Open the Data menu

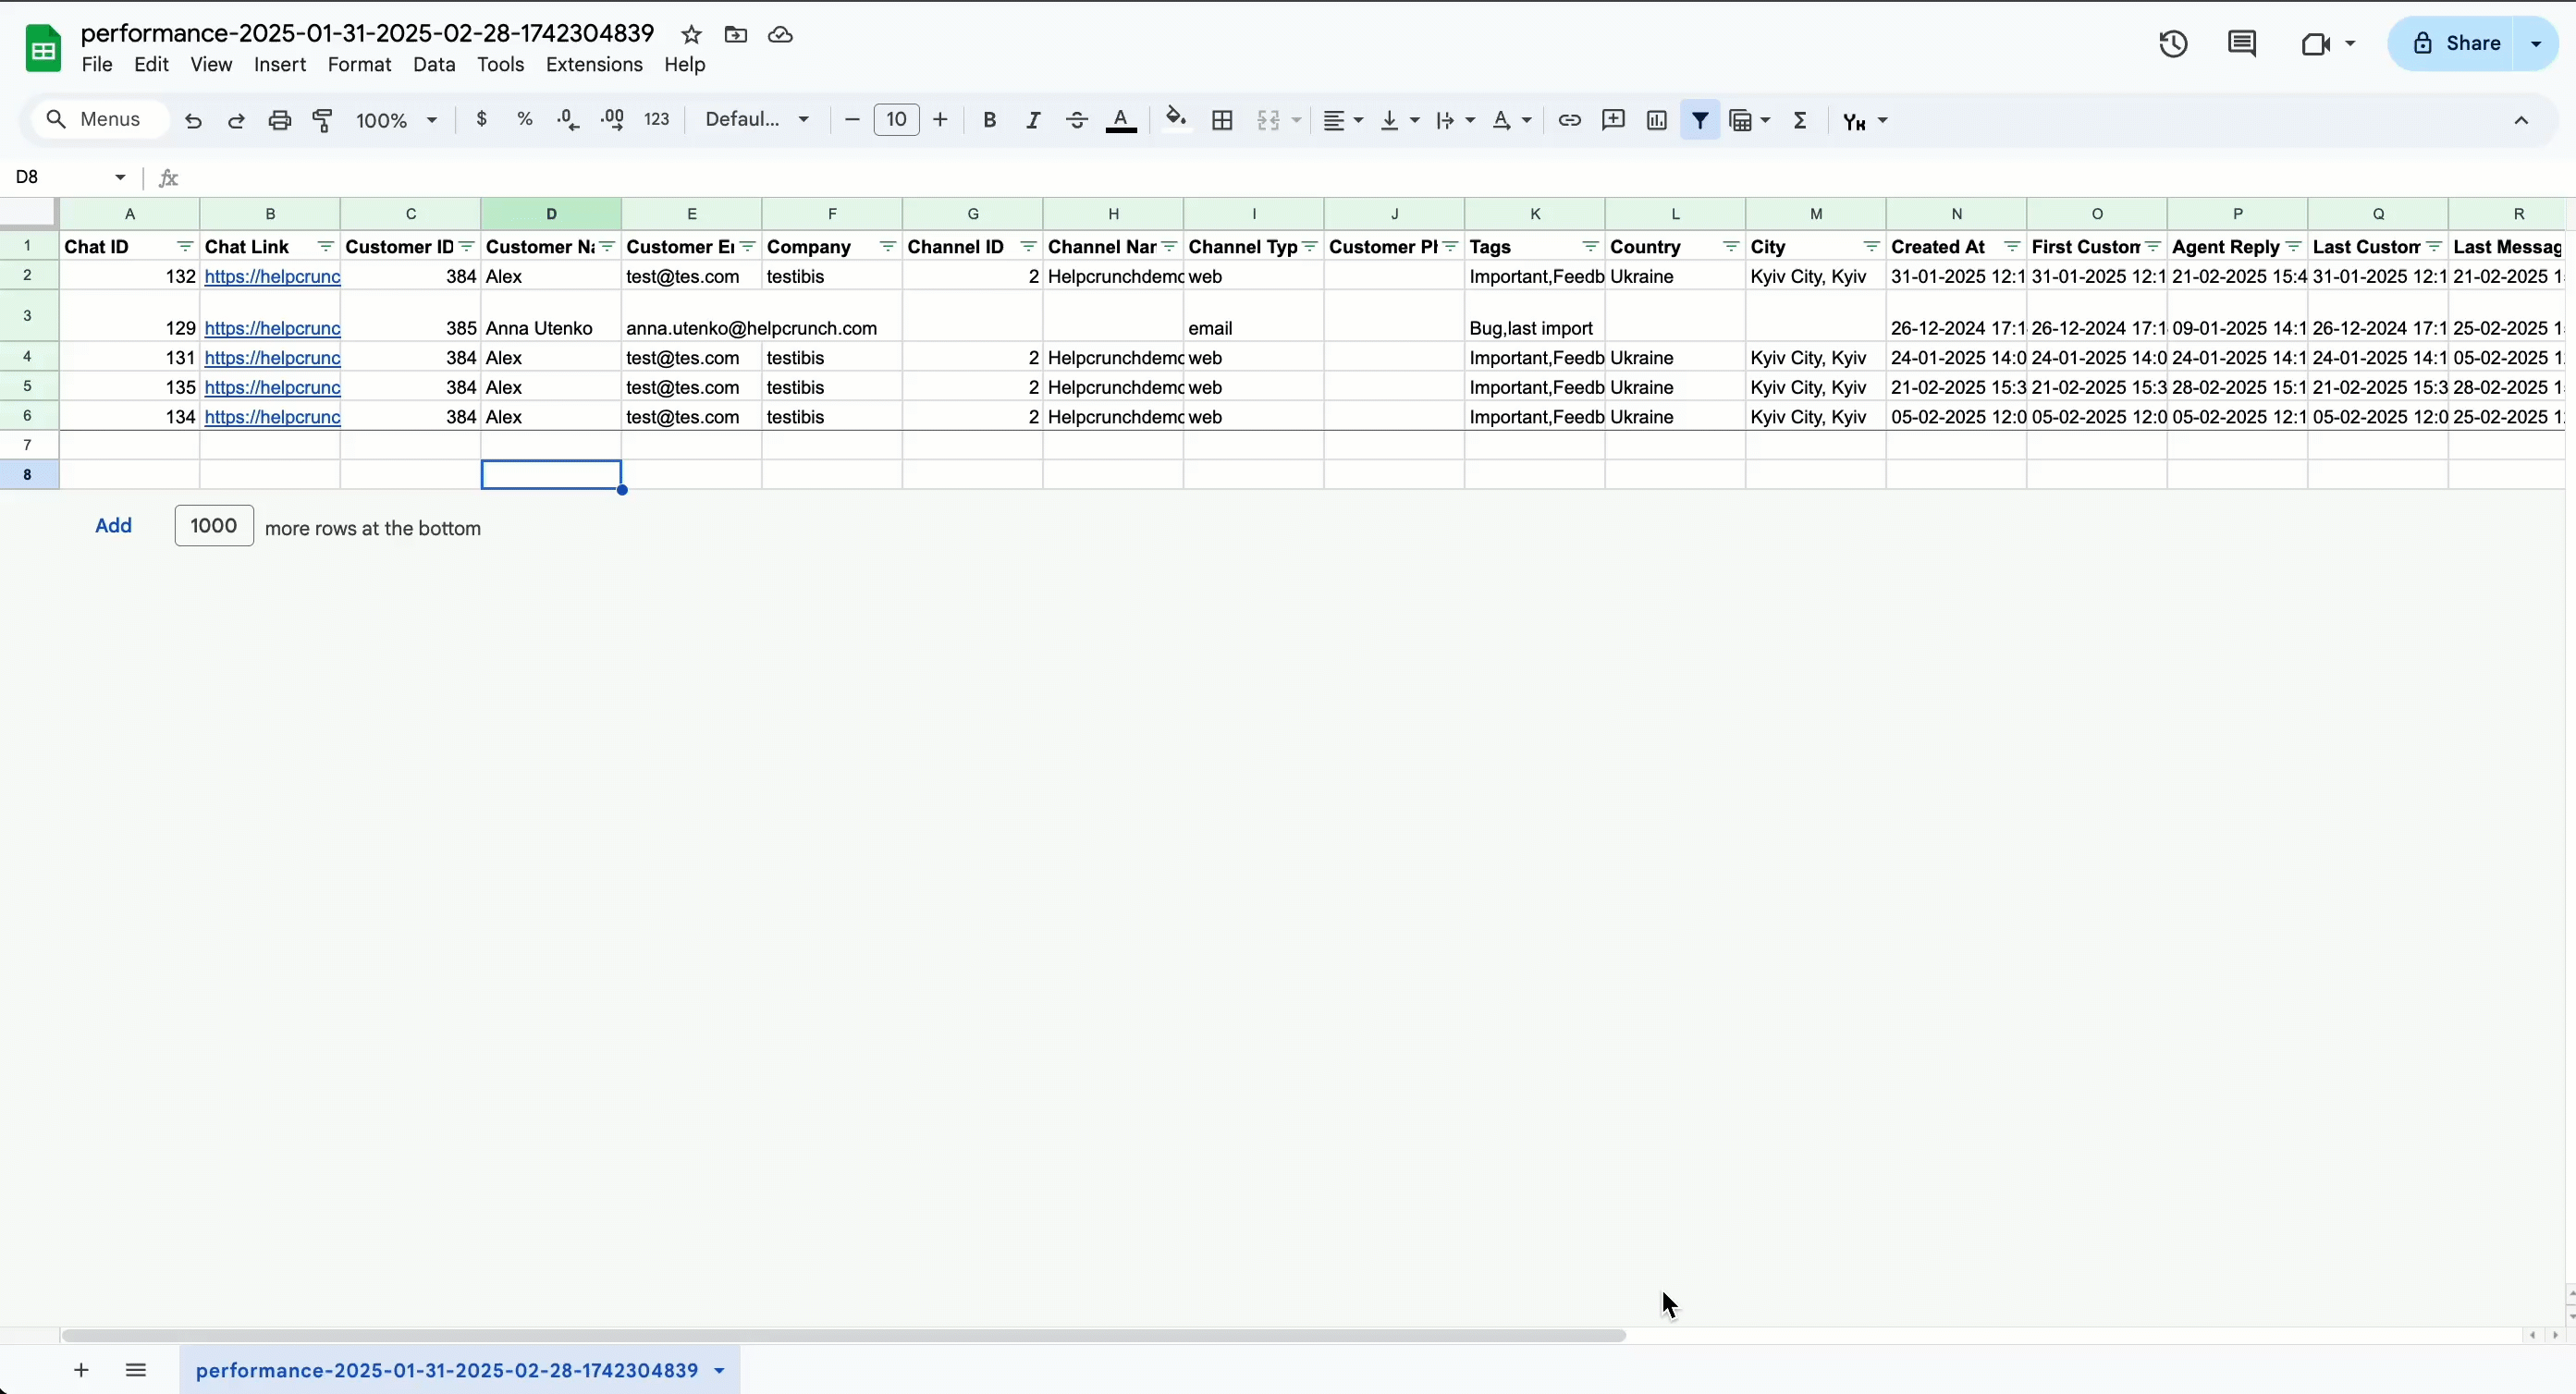click(434, 65)
